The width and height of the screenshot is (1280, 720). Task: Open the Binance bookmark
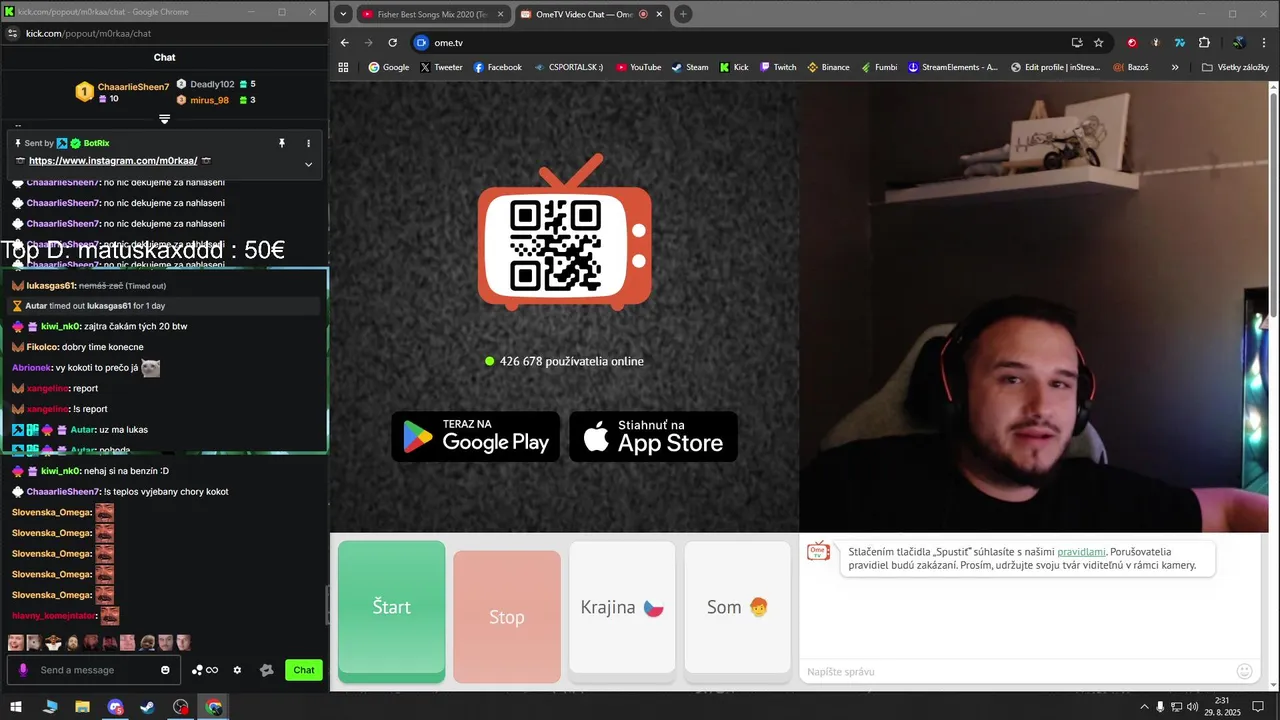(x=828, y=67)
